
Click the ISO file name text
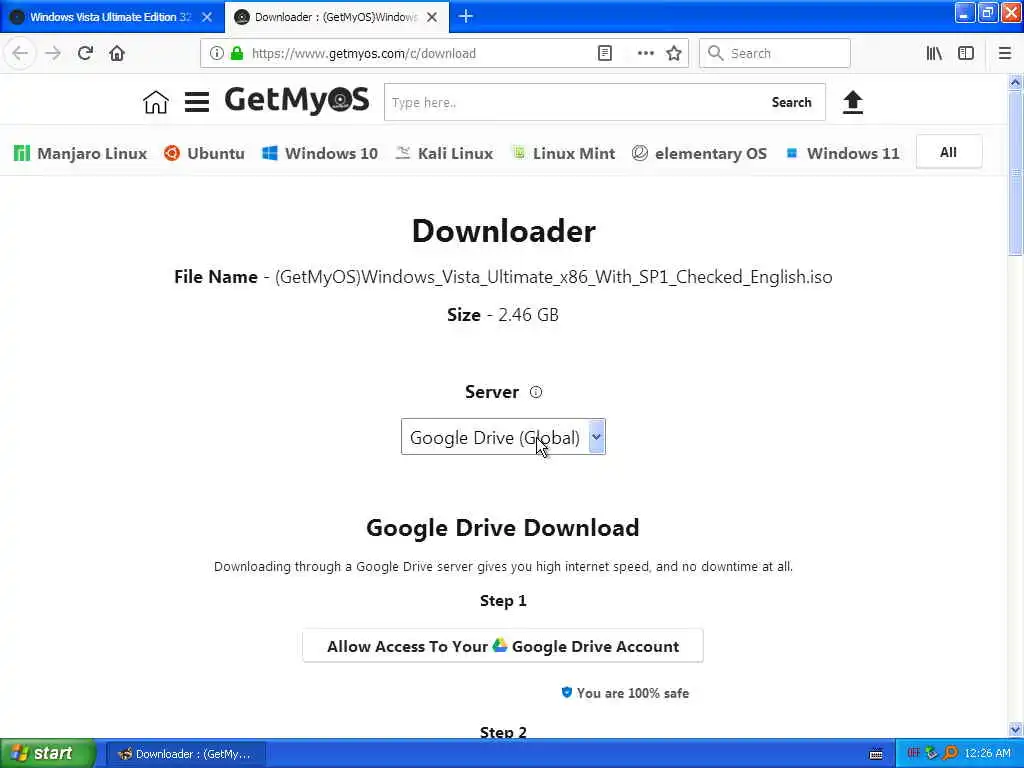[x=554, y=277]
